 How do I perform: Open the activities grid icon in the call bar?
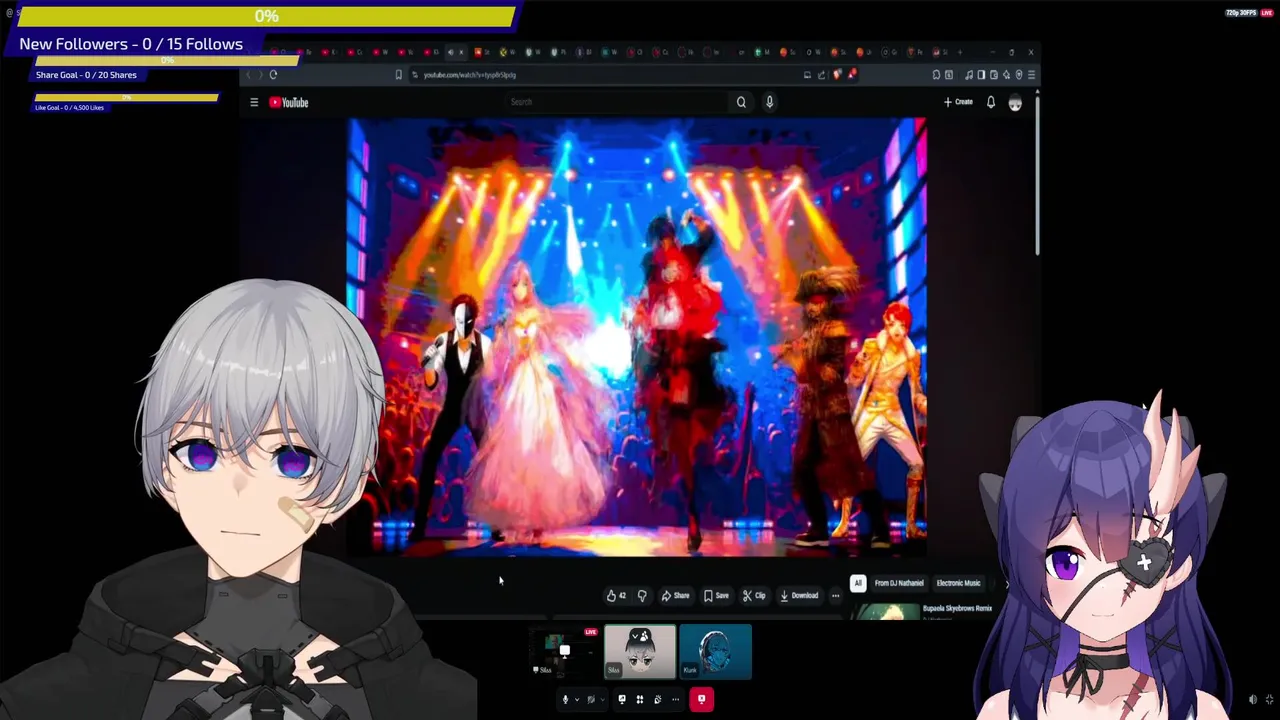pos(640,700)
